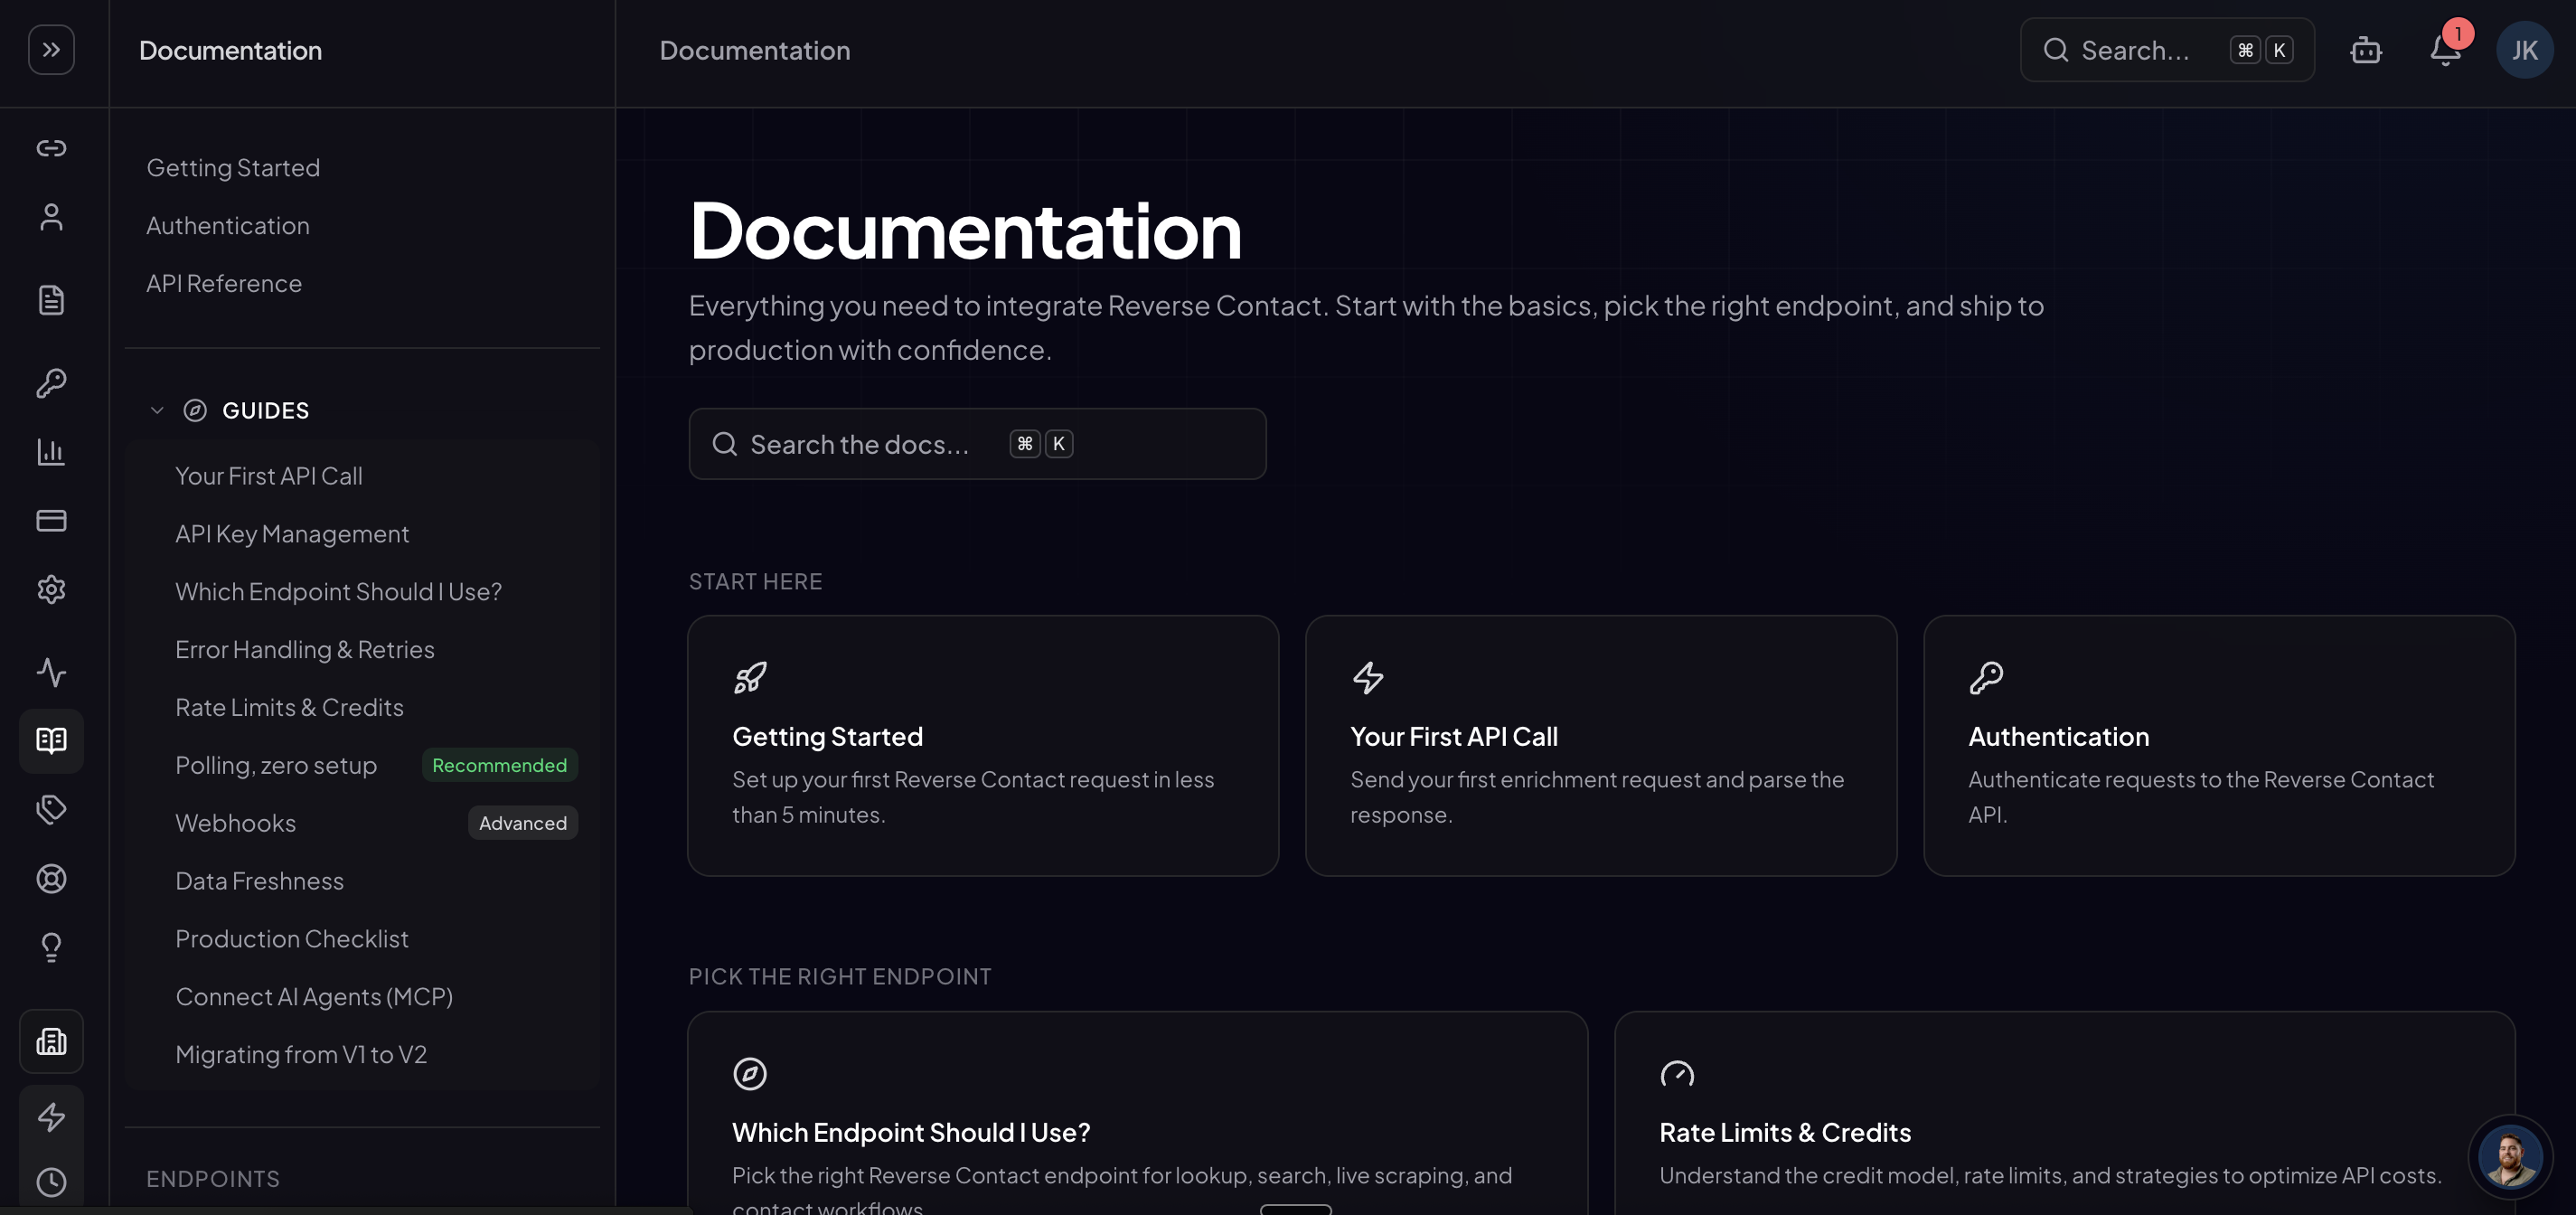Viewport: 2576px width, 1215px height.
Task: Open the link icon in sidebar
Action: point(51,148)
